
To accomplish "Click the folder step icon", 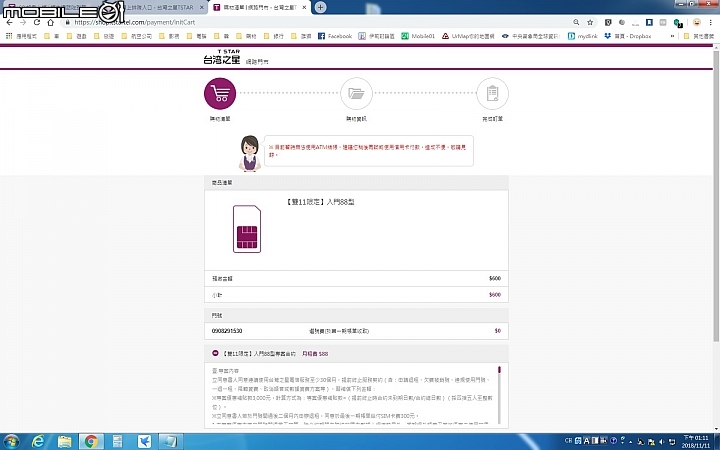I will point(356,94).
